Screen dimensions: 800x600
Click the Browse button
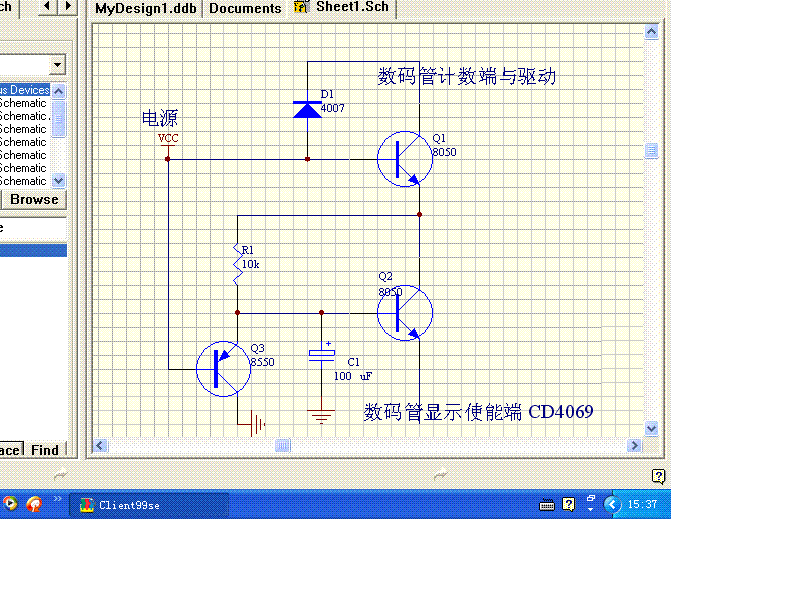point(34,199)
